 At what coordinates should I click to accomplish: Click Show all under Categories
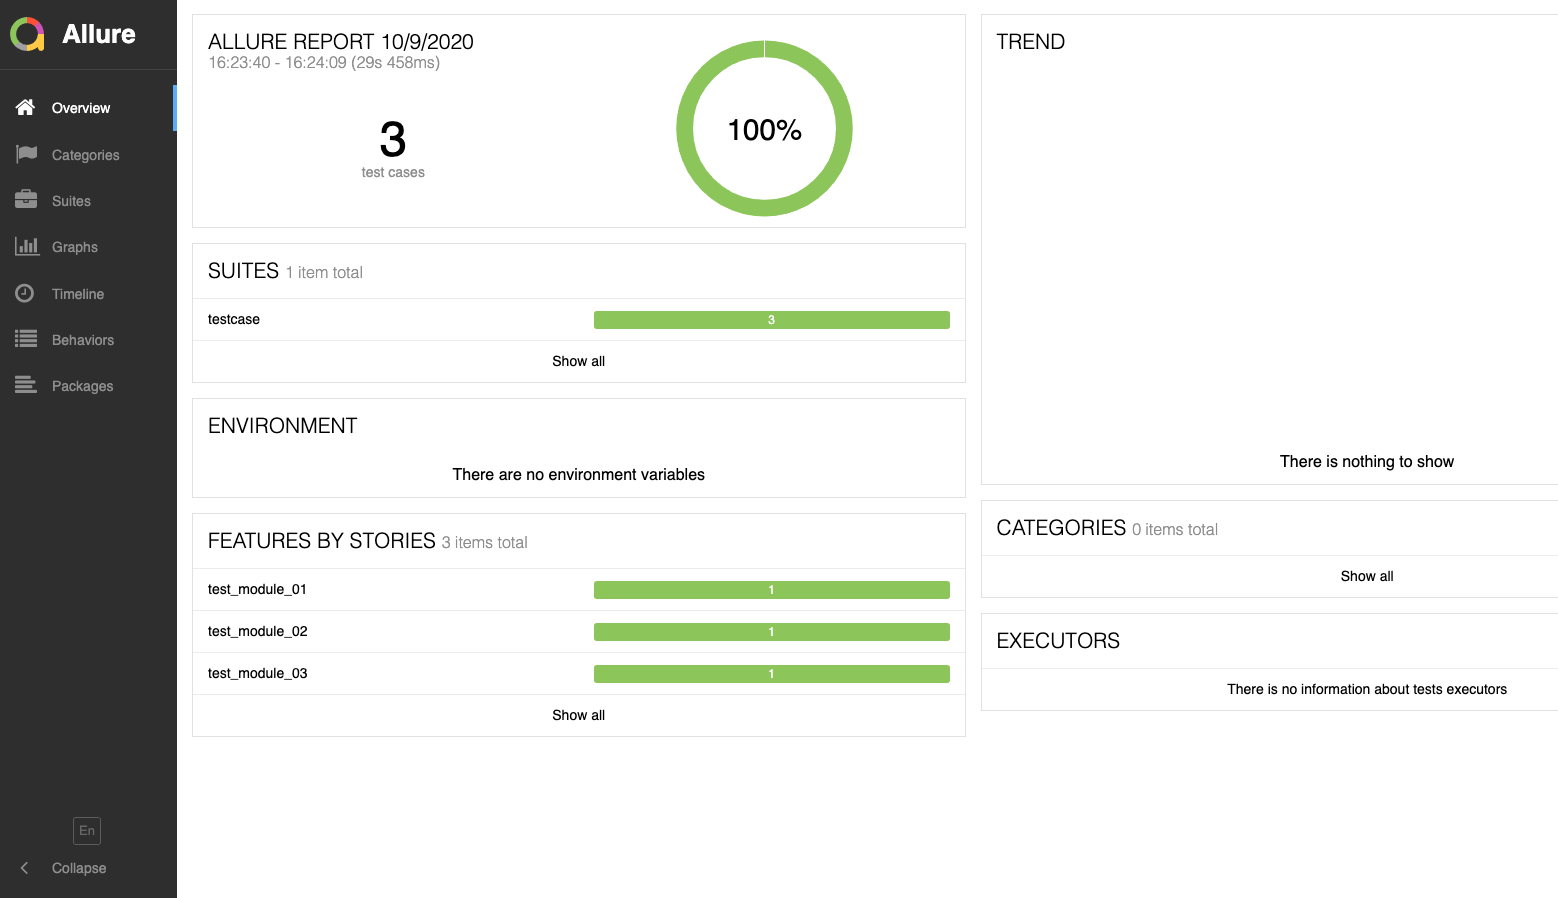(x=1366, y=576)
